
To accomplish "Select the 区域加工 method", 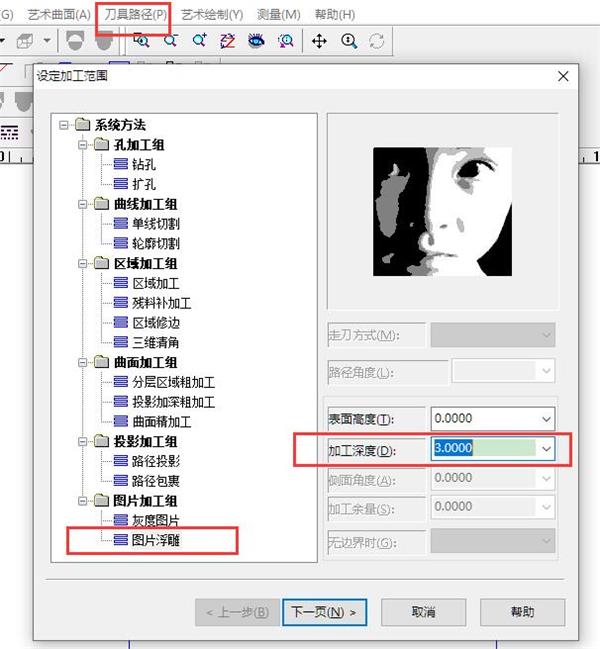I will (x=156, y=283).
